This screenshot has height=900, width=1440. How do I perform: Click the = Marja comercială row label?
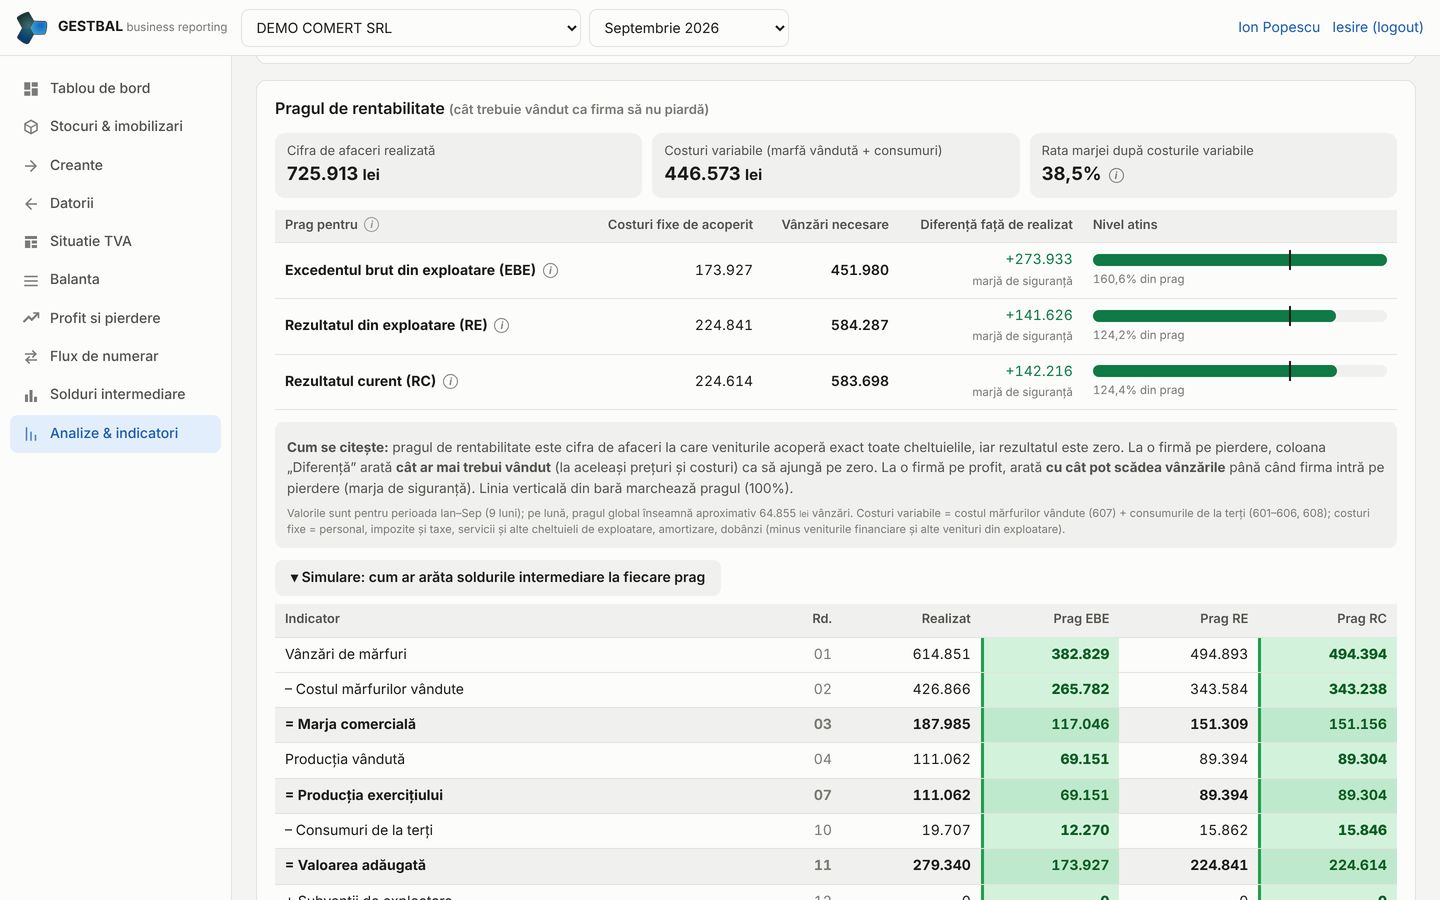click(x=350, y=724)
